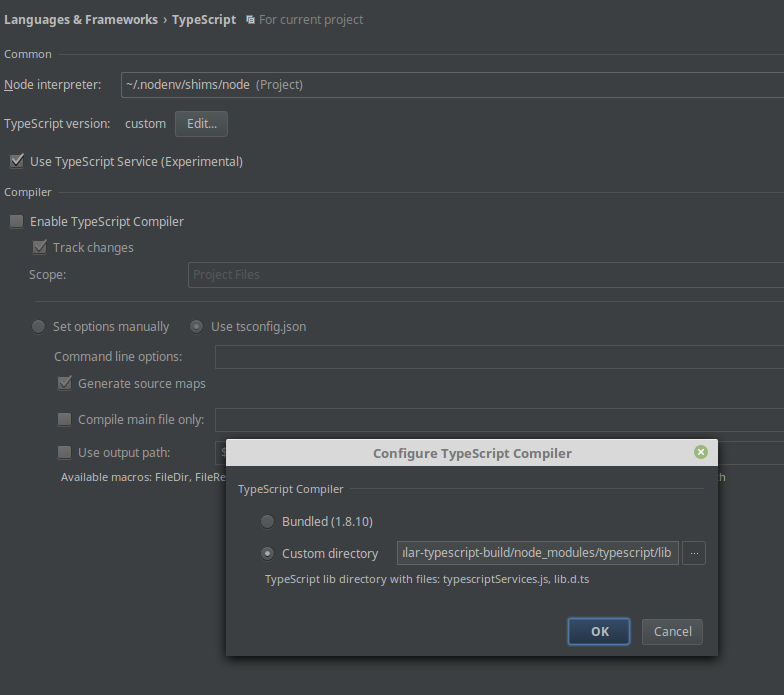Toggle Generate source maps checkbox
The width and height of the screenshot is (784, 695).
point(64,383)
